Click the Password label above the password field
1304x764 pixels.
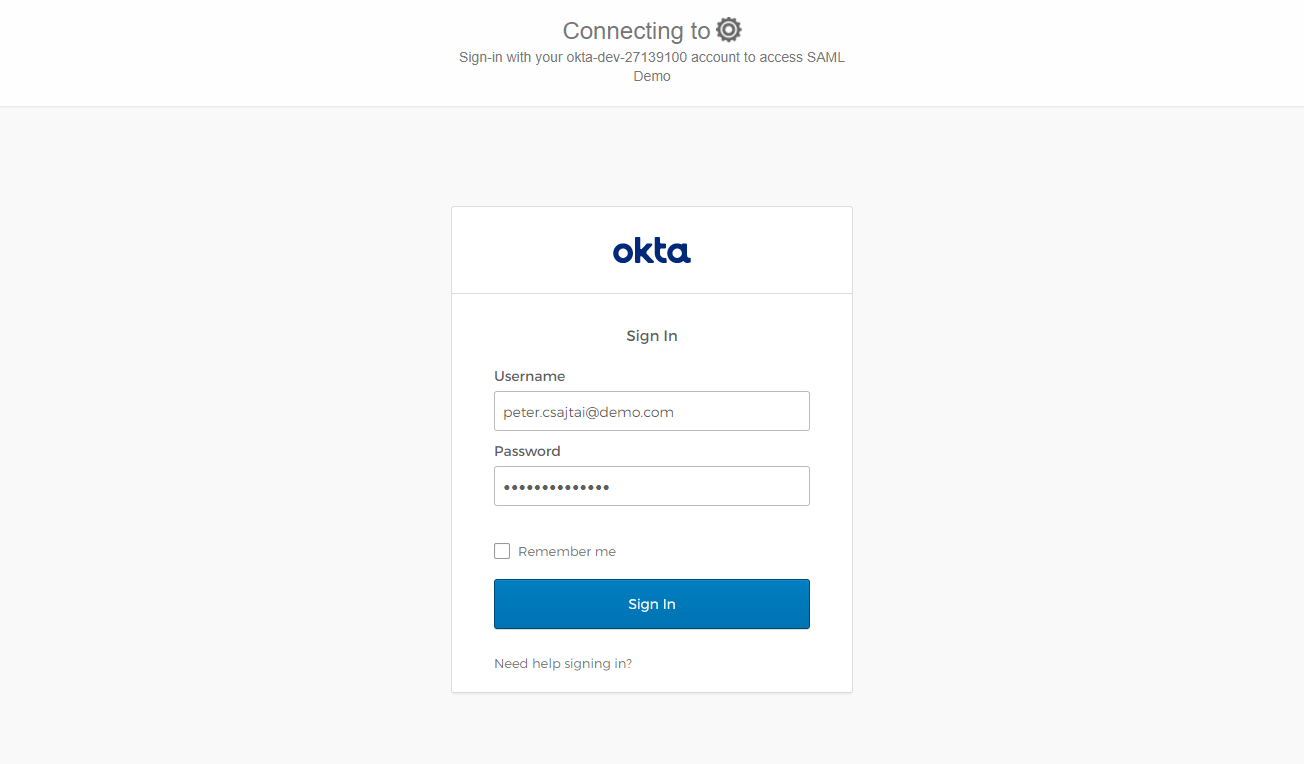click(527, 451)
